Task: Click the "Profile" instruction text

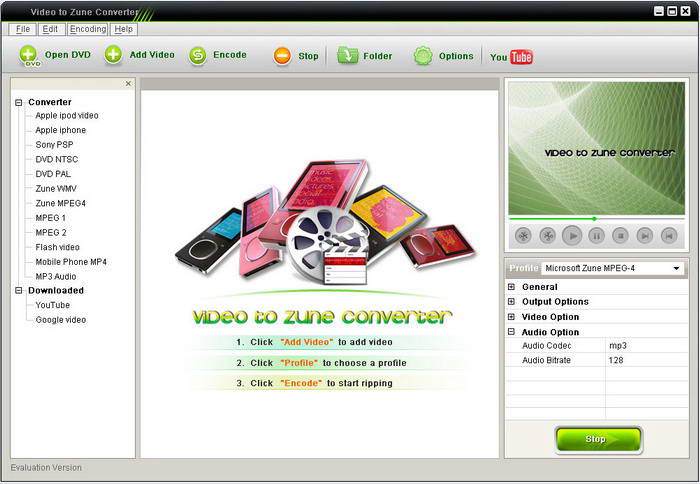Action: click(x=299, y=363)
